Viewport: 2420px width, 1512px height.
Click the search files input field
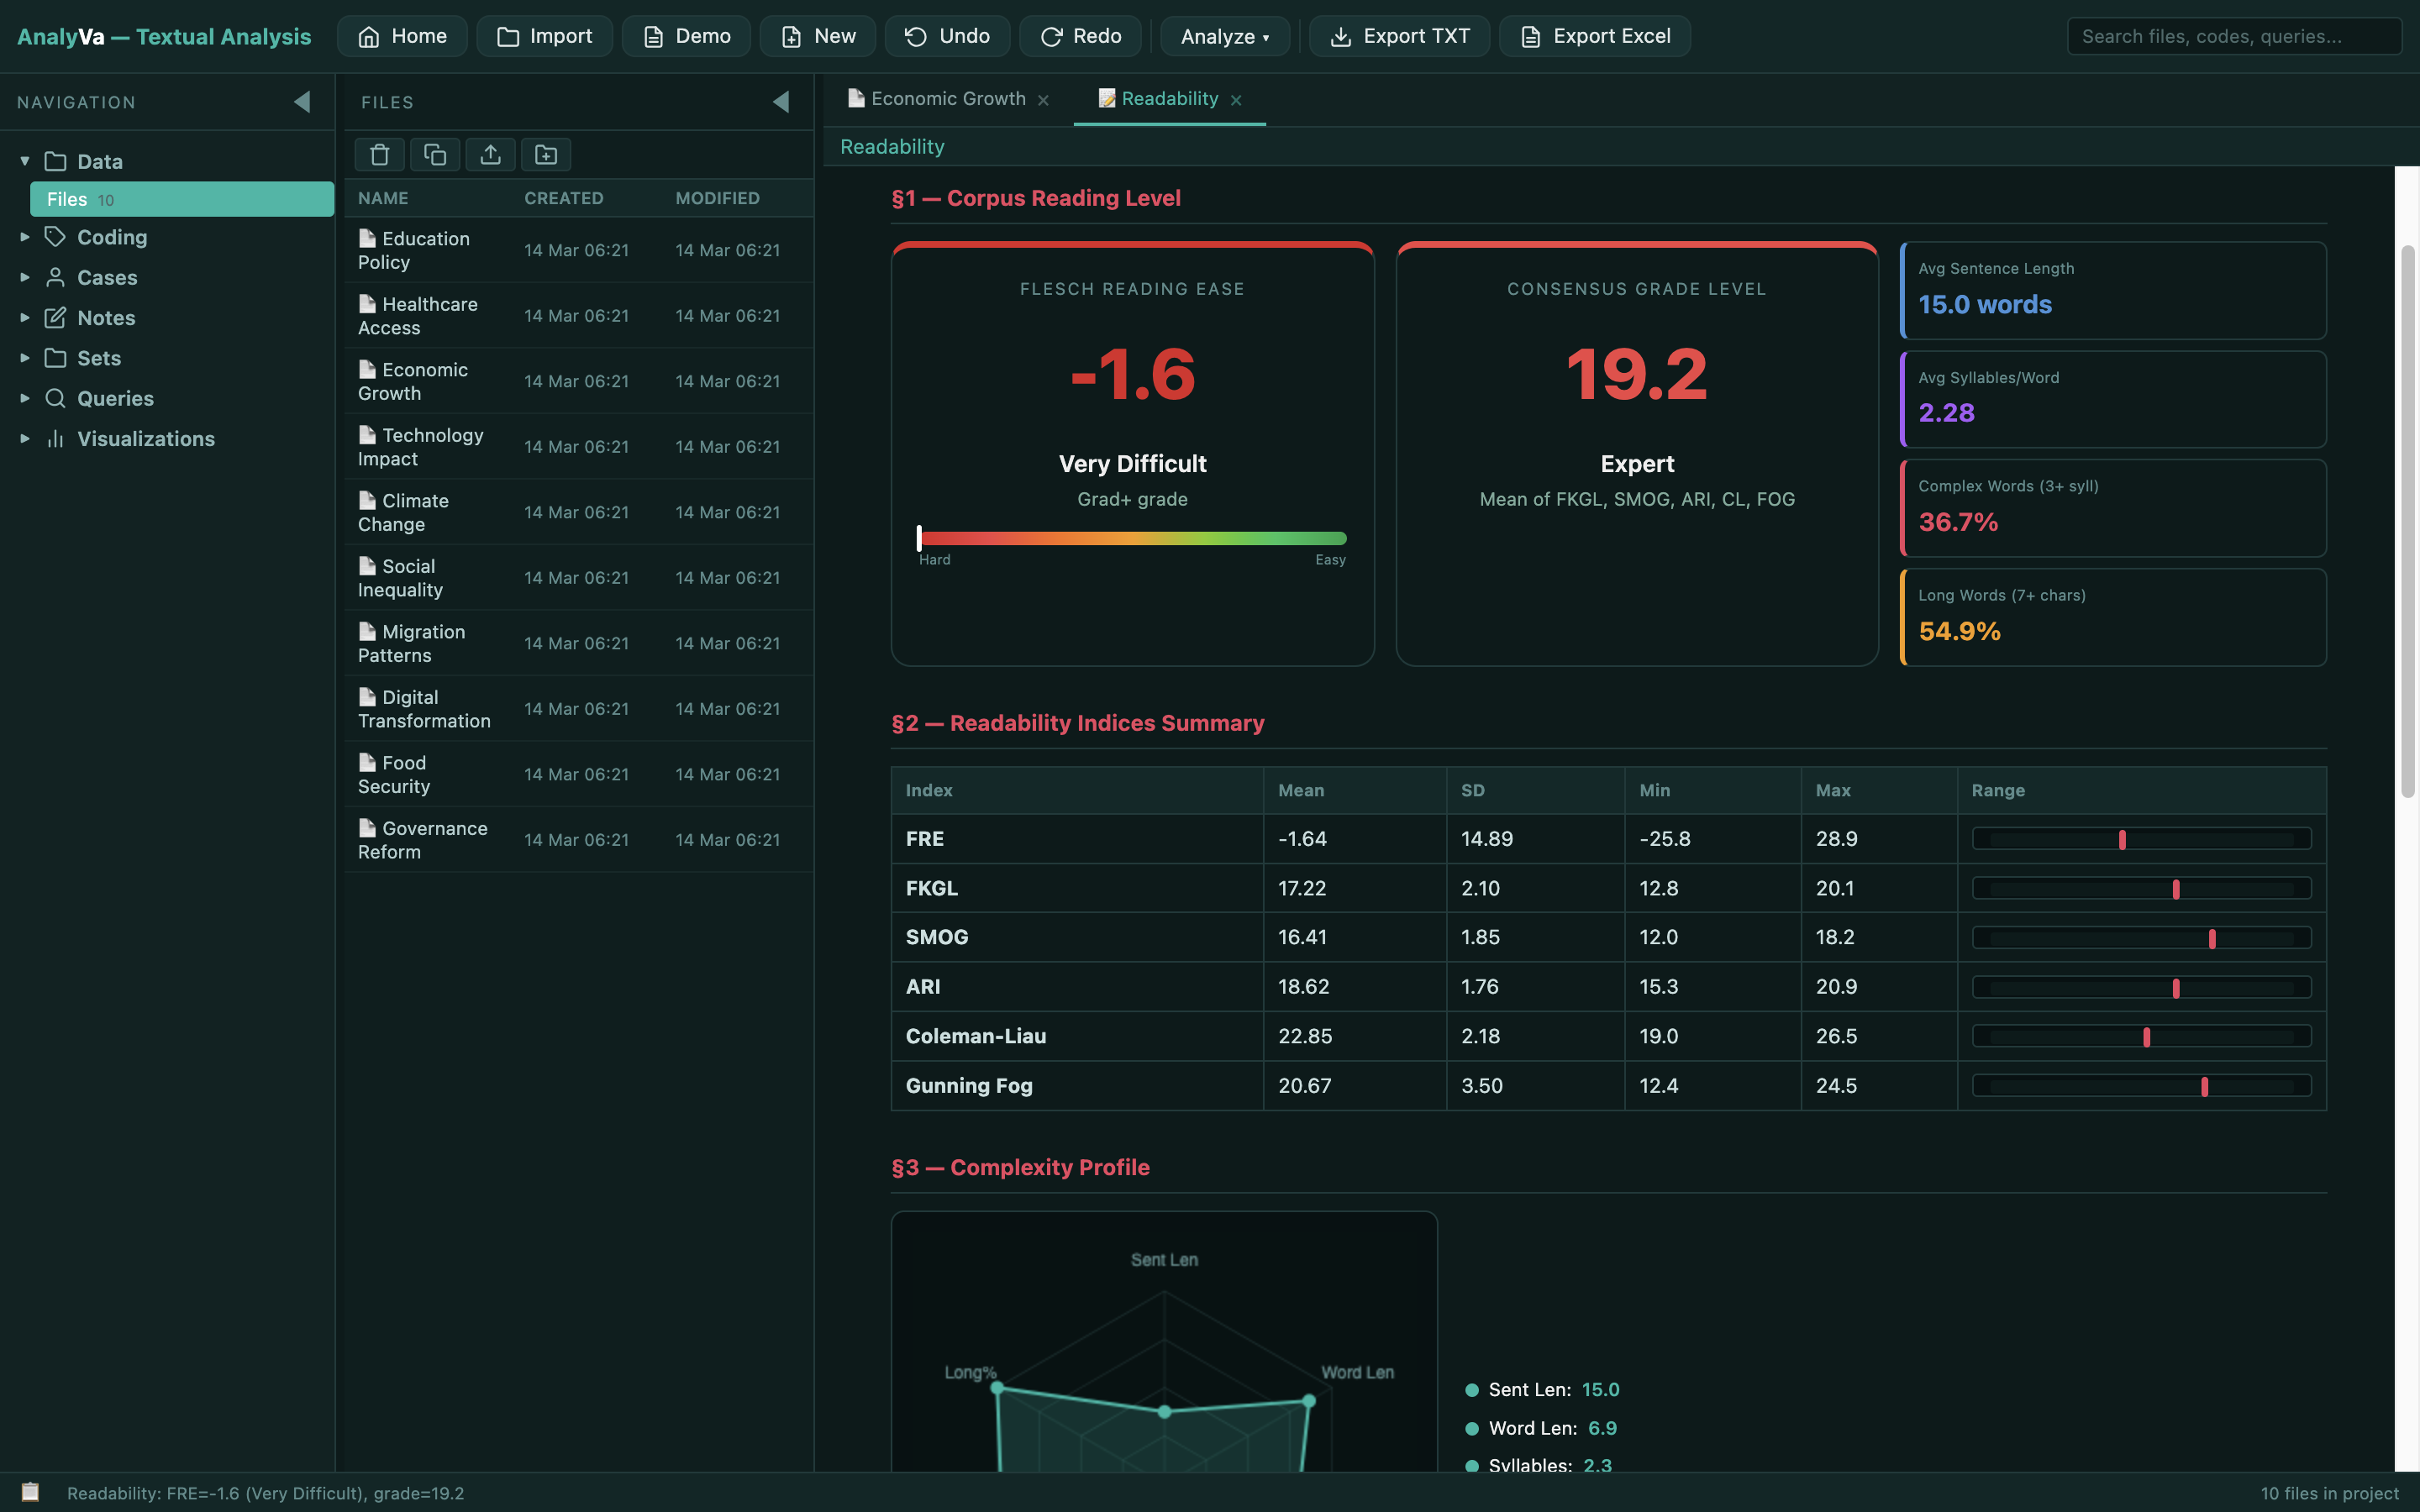click(2233, 36)
